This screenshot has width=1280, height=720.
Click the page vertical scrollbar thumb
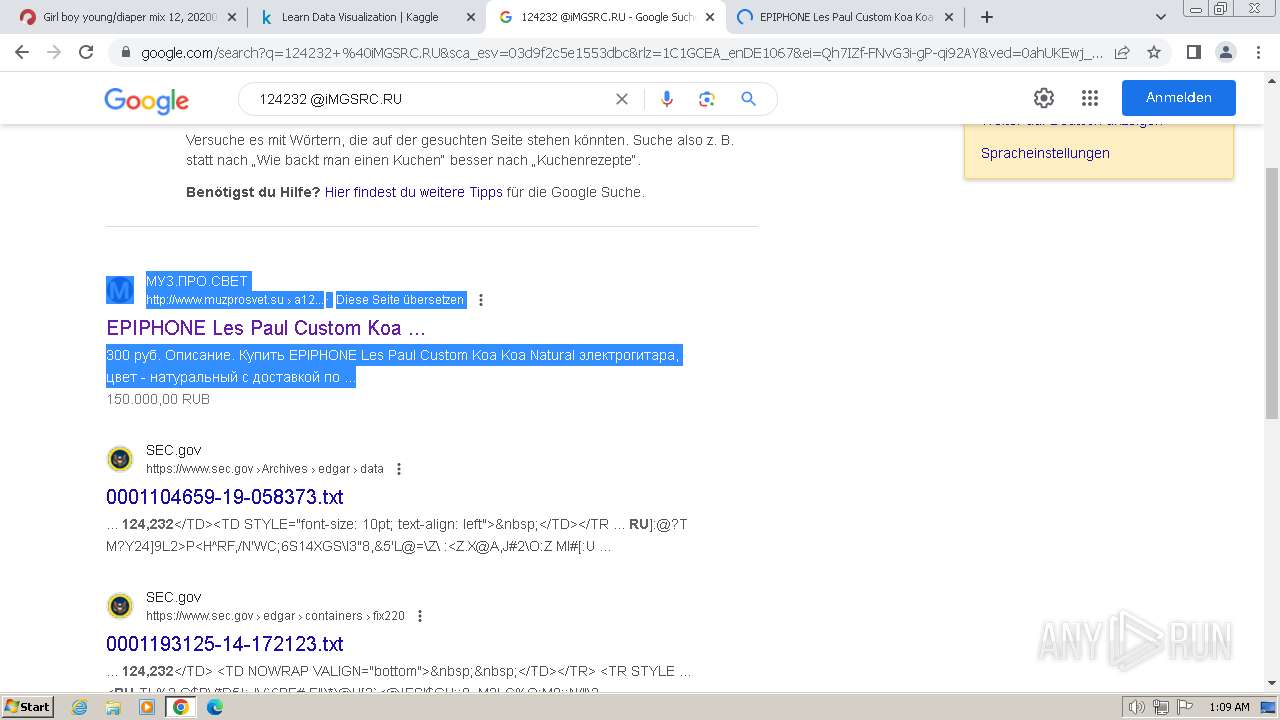click(1272, 293)
